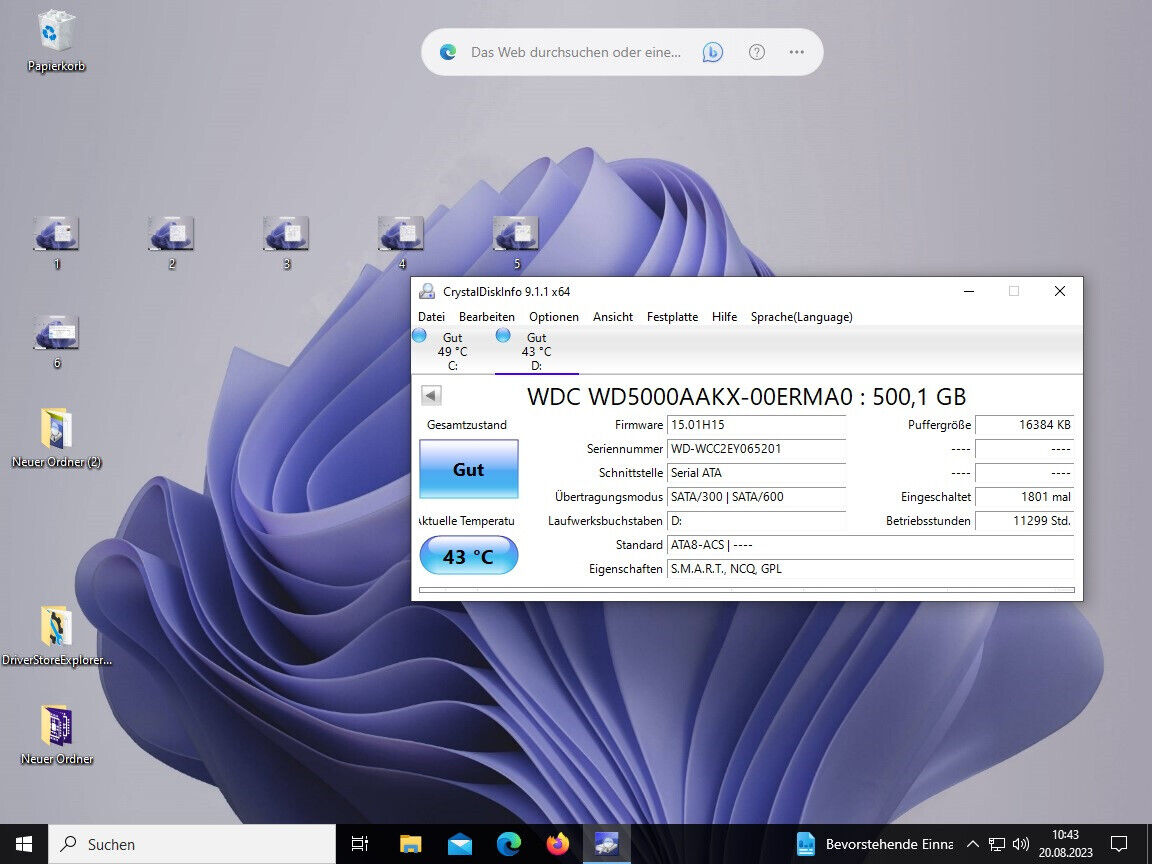Select desktop screenshot file named 6
Viewport: 1152px width, 864px height.
click(56, 342)
